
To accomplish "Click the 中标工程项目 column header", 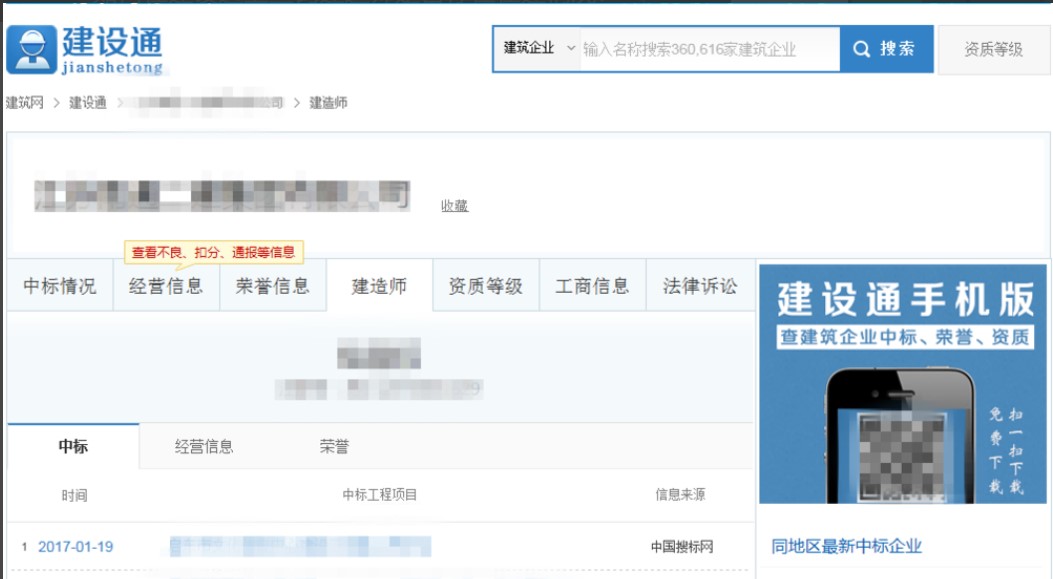I will (x=379, y=494).
